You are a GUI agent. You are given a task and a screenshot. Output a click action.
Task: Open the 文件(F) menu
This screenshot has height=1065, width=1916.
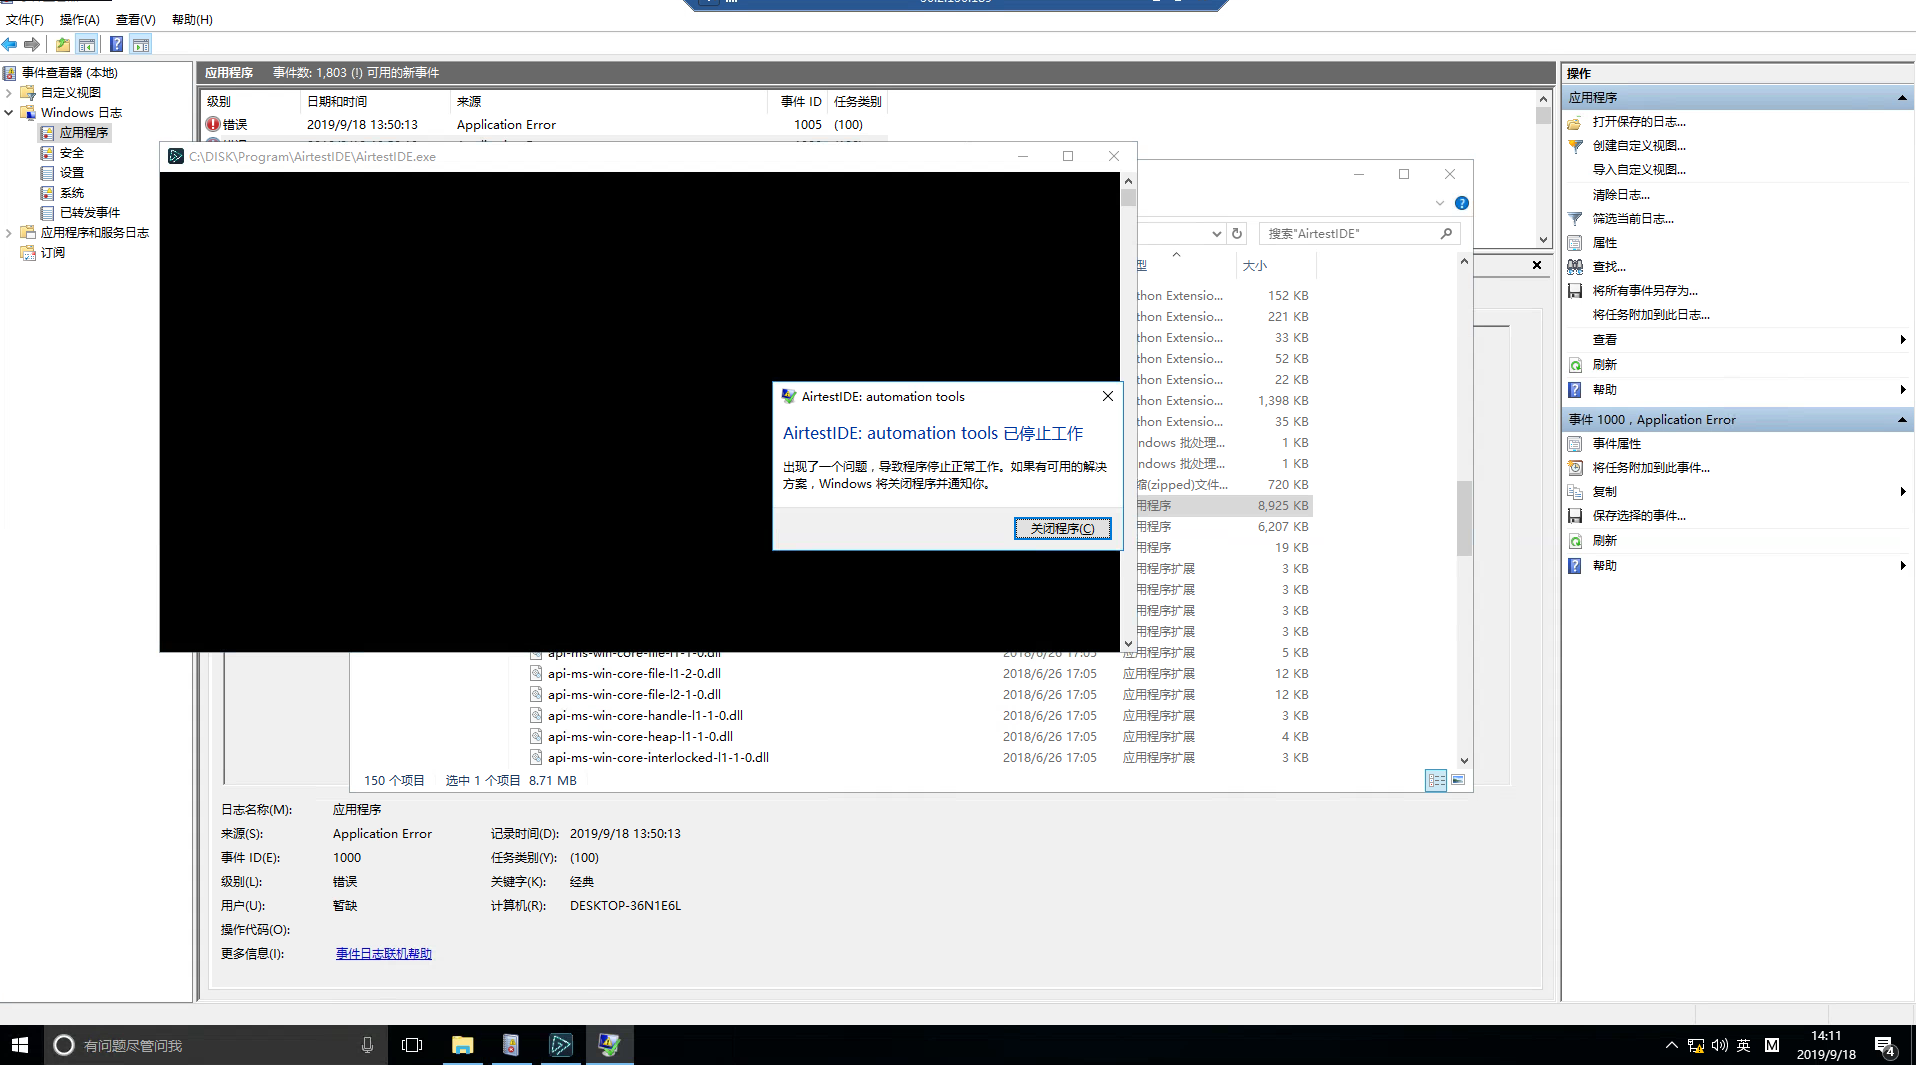pos(25,19)
